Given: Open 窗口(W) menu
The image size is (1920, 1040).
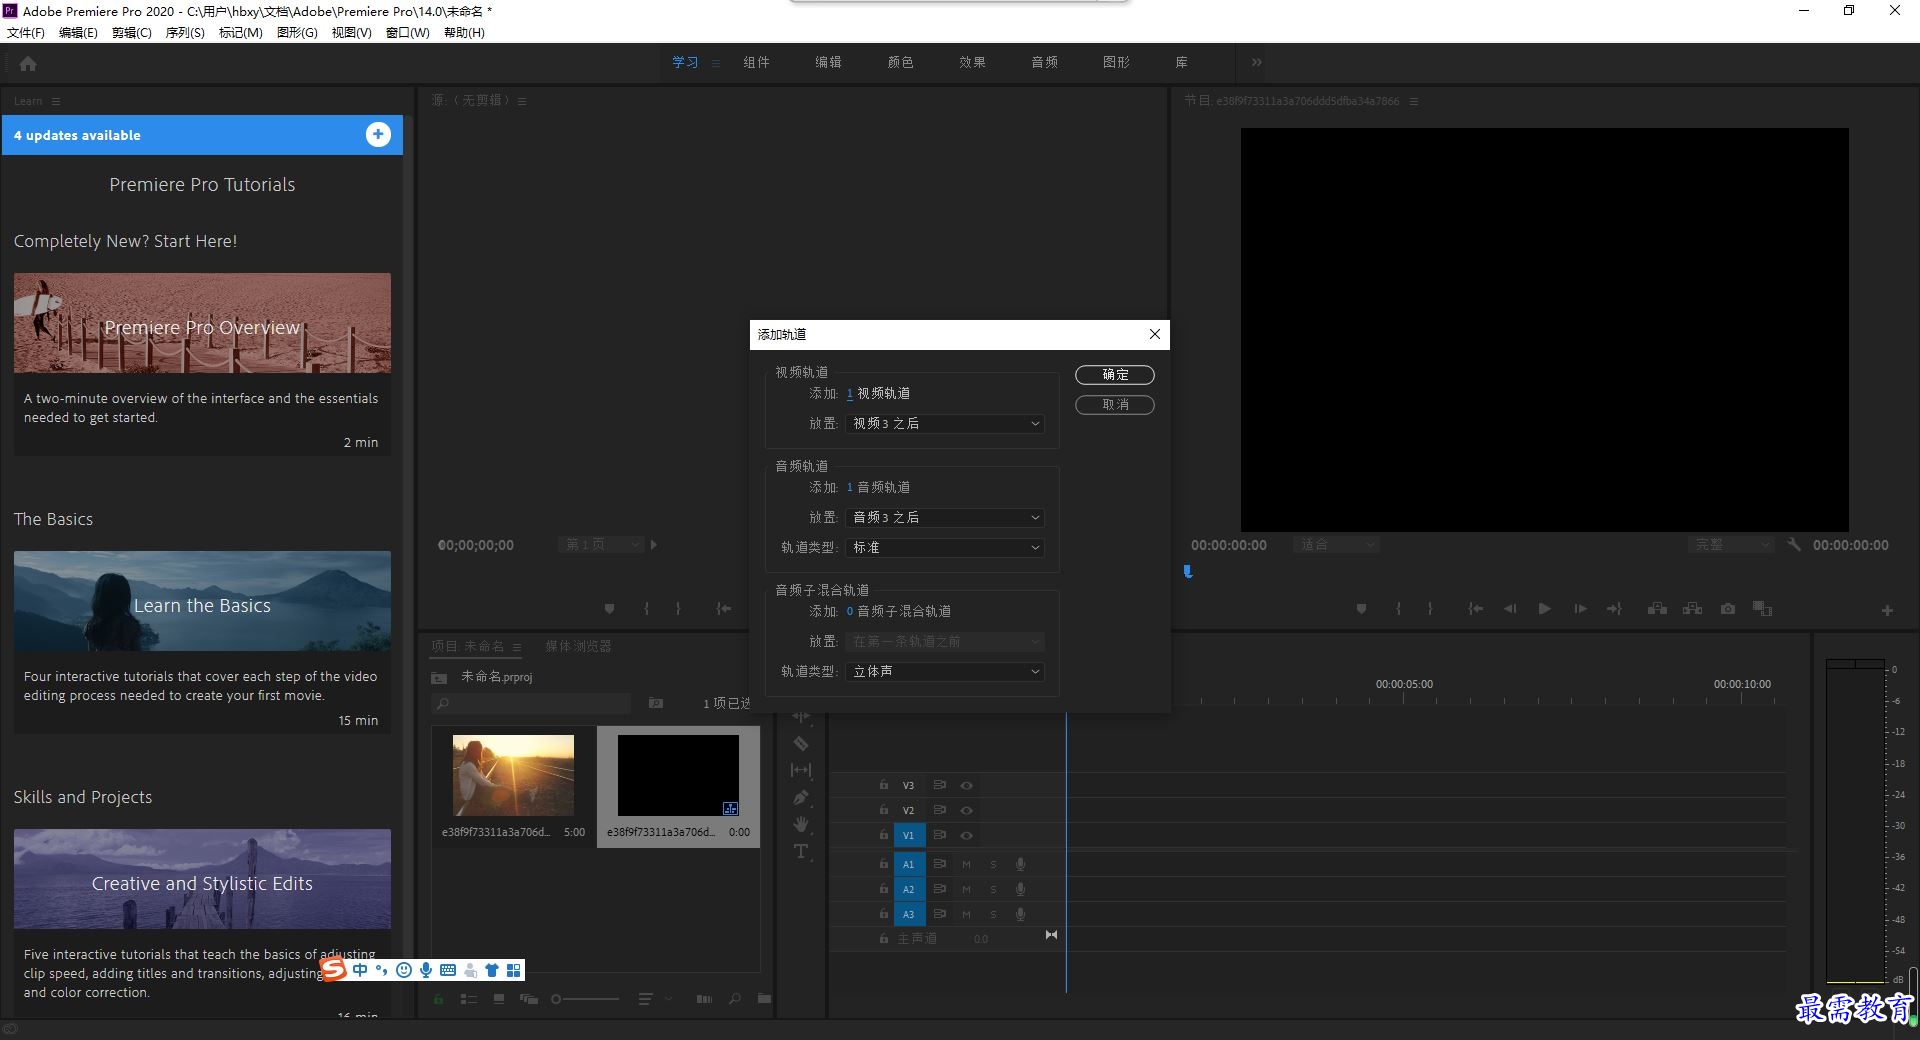Looking at the screenshot, I should pyautogui.click(x=407, y=32).
